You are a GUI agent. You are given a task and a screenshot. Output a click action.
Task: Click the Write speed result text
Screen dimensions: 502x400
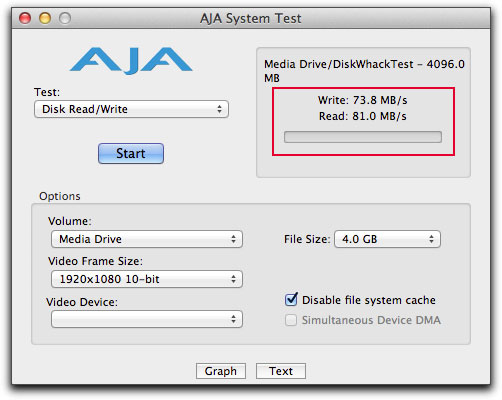(363, 100)
